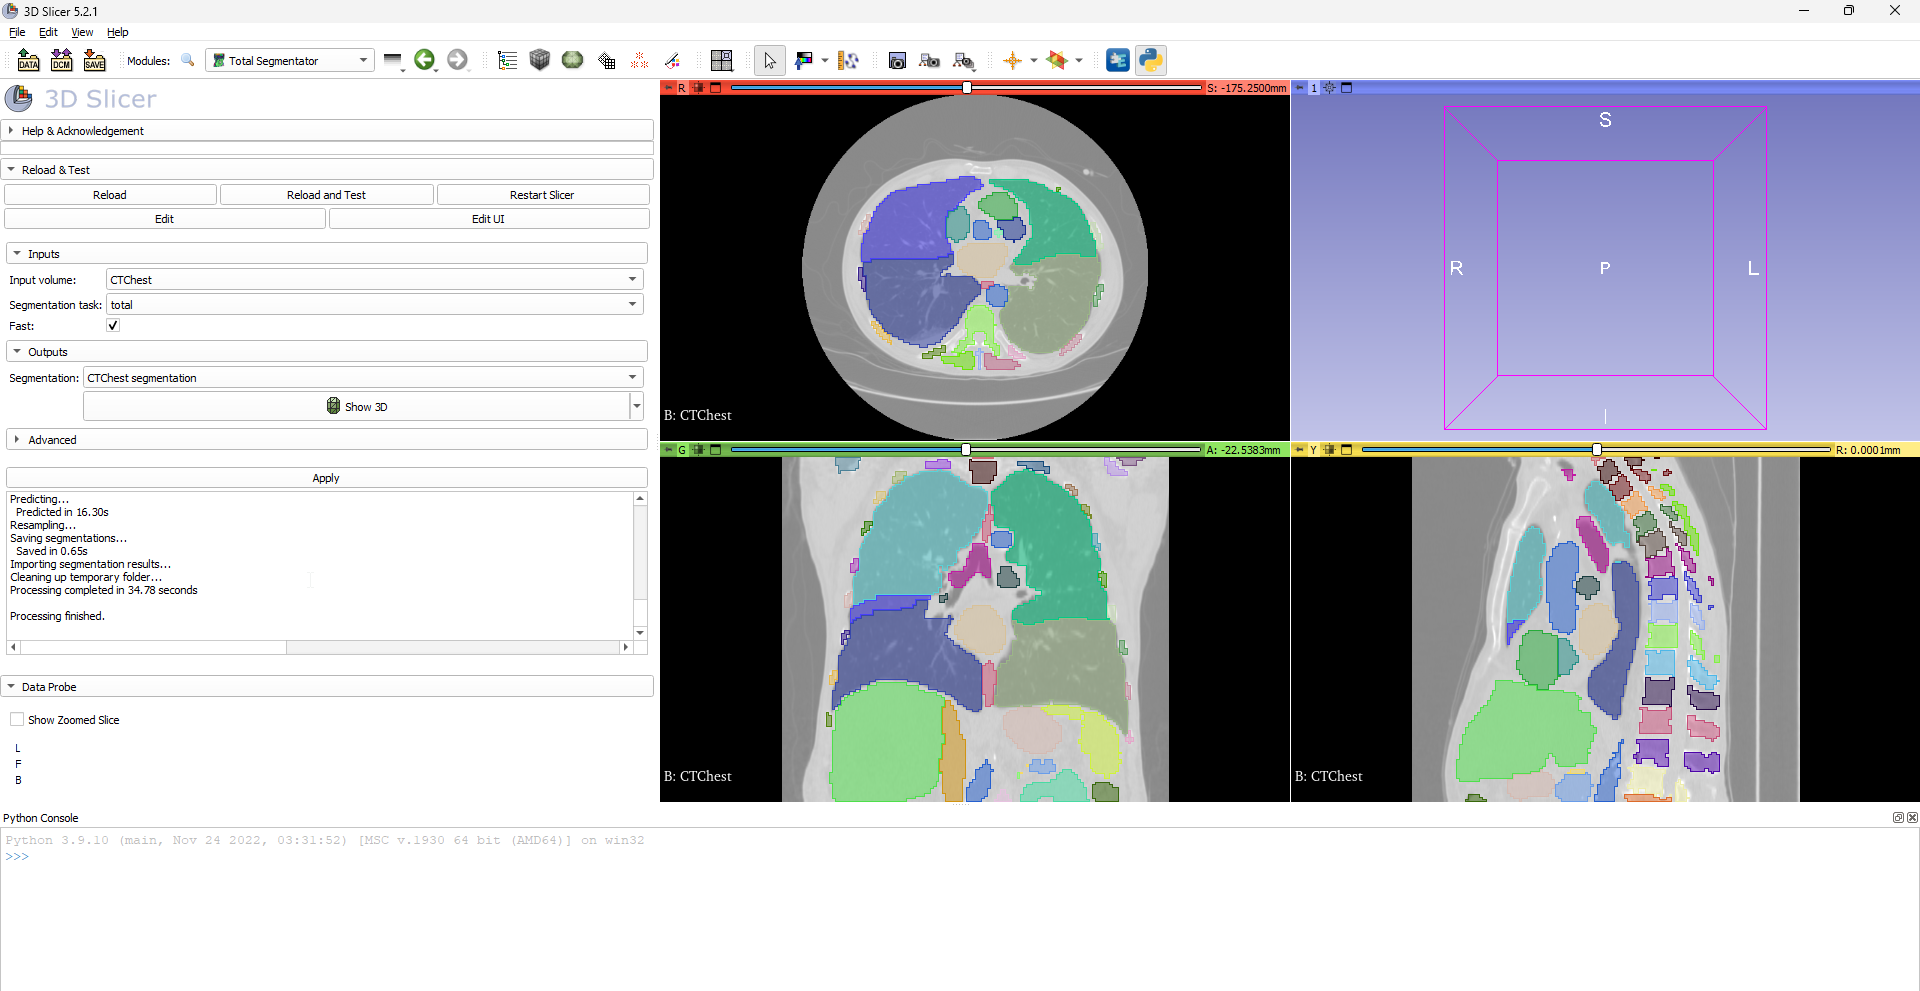Open the Extensions Manager icon
The height and width of the screenshot is (991, 1920).
(x=1118, y=60)
